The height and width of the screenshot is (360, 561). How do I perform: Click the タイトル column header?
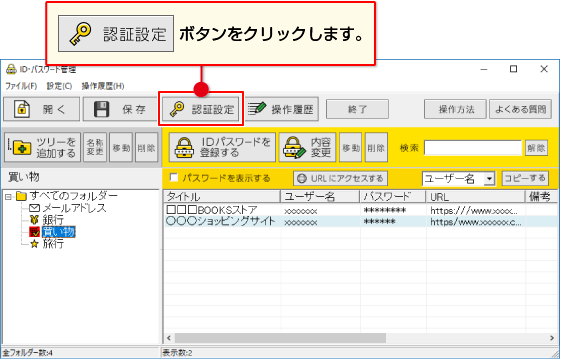[222, 196]
